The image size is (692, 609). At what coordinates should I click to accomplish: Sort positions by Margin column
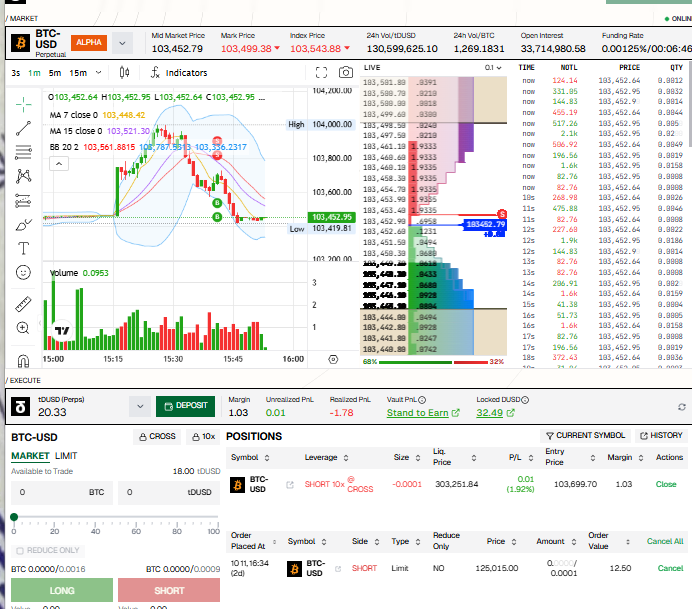625,458
